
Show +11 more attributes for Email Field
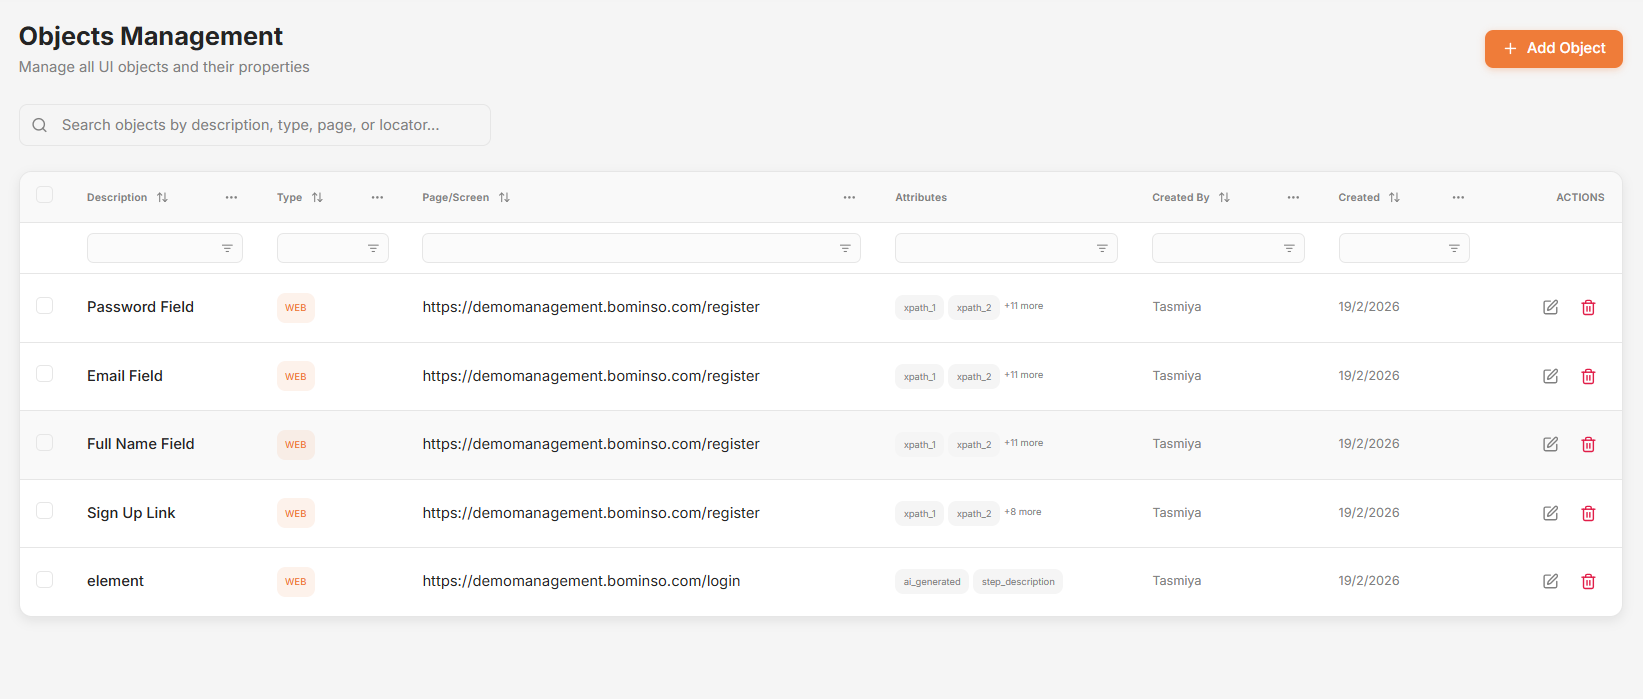pyautogui.click(x=1023, y=375)
